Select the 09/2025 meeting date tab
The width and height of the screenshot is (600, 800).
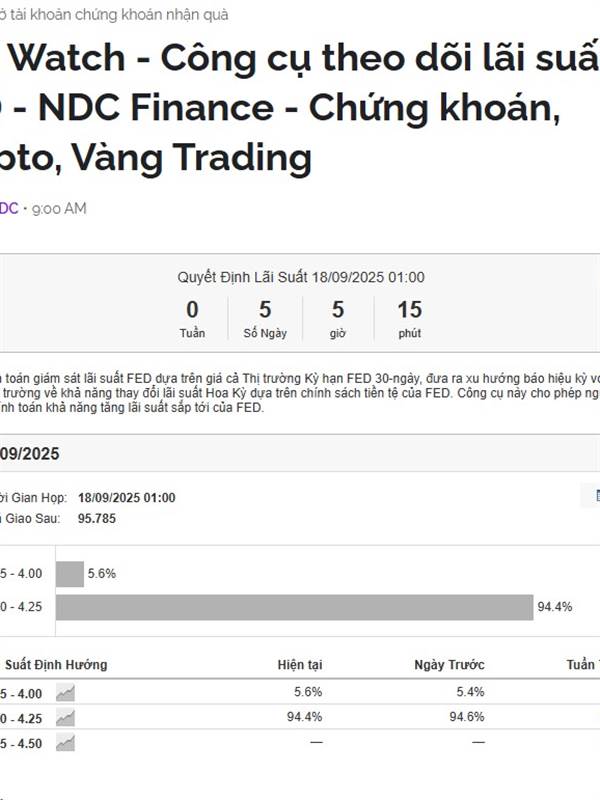point(30,454)
